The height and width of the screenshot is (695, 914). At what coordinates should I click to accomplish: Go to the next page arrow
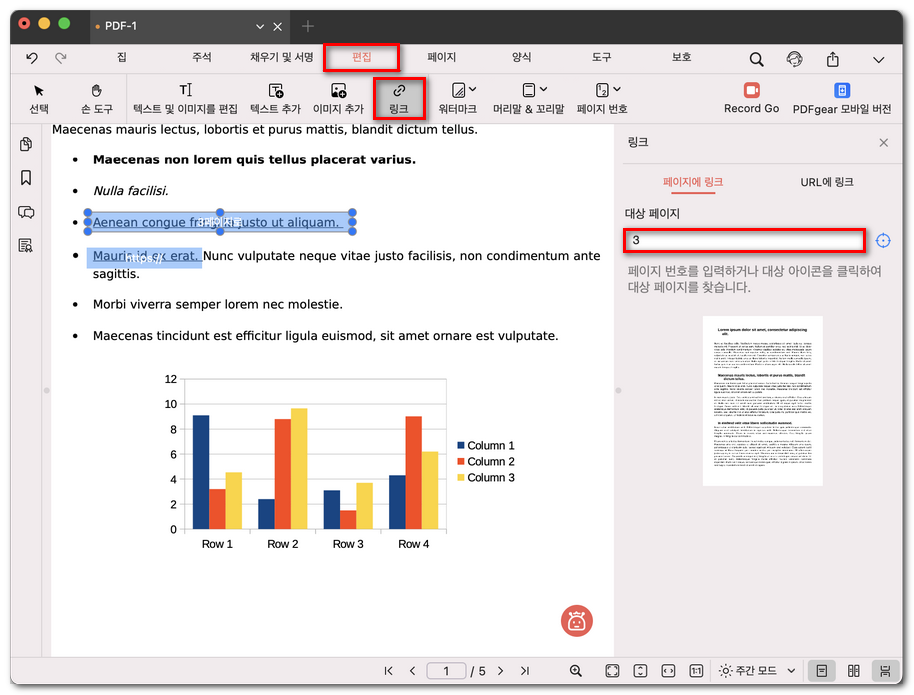tap(501, 671)
